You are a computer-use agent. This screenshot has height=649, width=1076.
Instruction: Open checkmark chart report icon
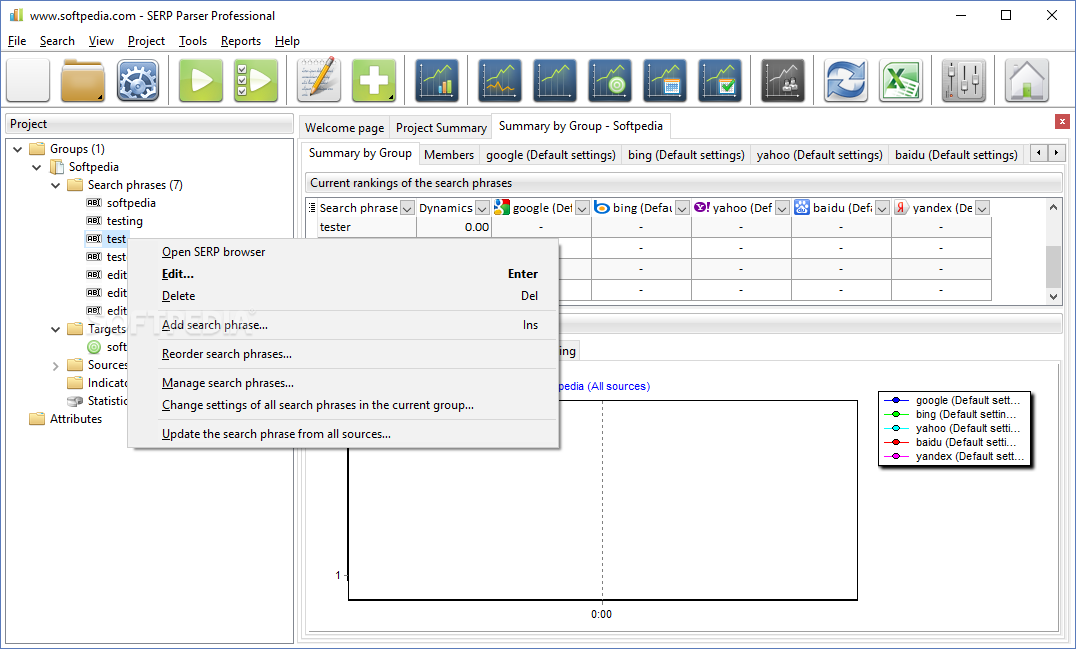click(719, 80)
